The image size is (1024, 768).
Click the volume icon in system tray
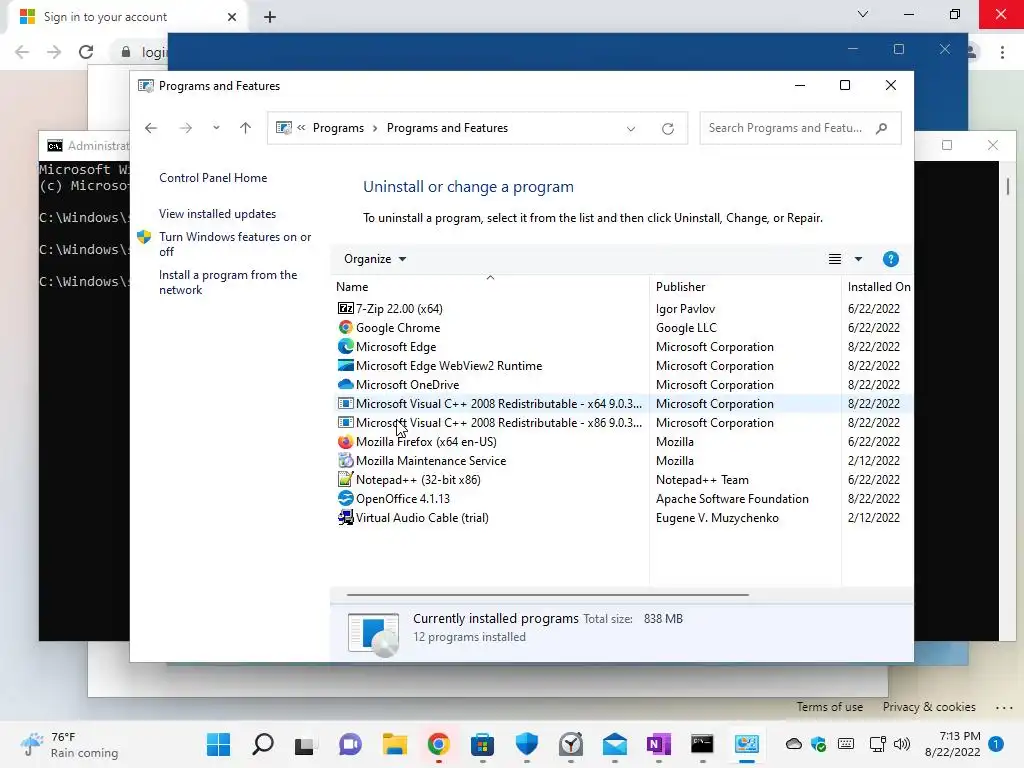point(902,744)
